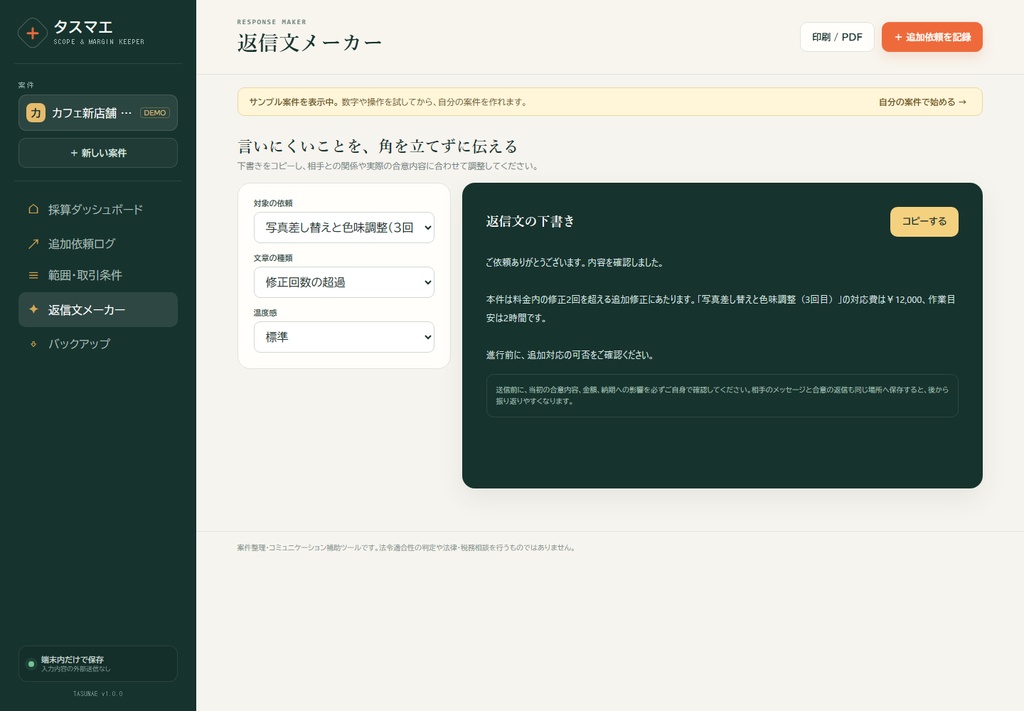Click the footer disclaimer 案件整理 text
Viewport: 1024px width, 711px height.
[x=406, y=548]
